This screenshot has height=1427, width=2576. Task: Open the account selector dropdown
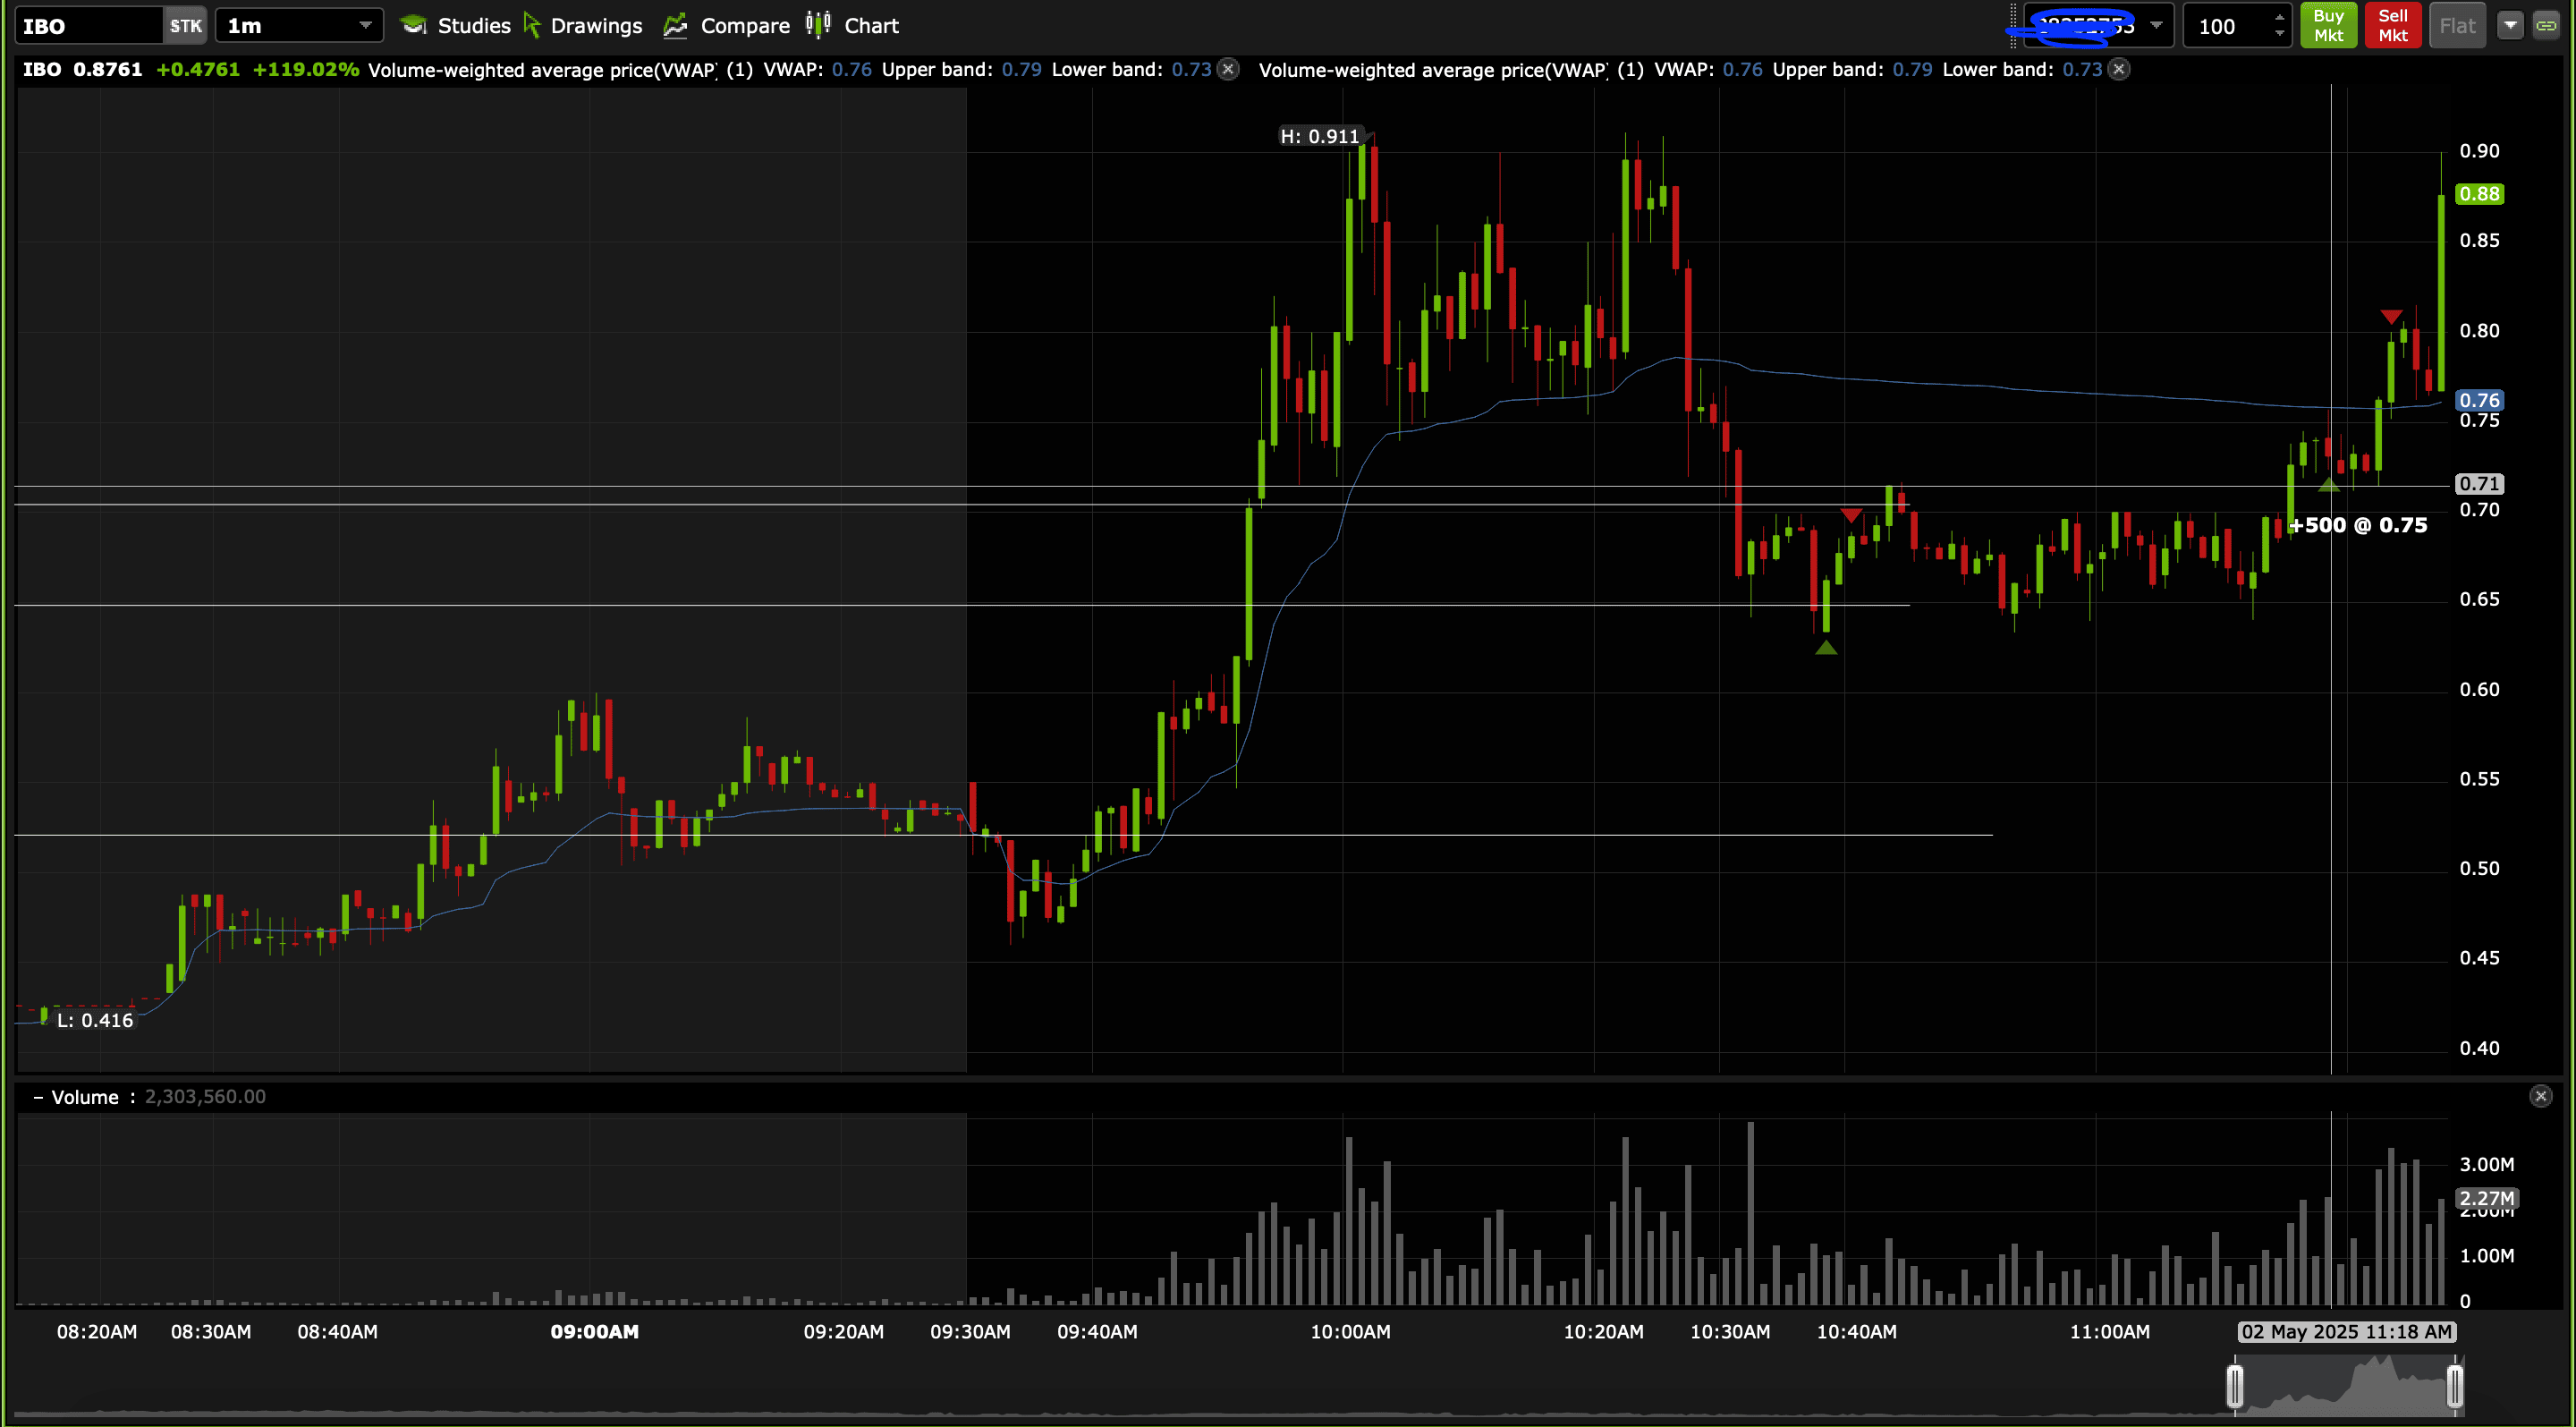tap(2156, 26)
